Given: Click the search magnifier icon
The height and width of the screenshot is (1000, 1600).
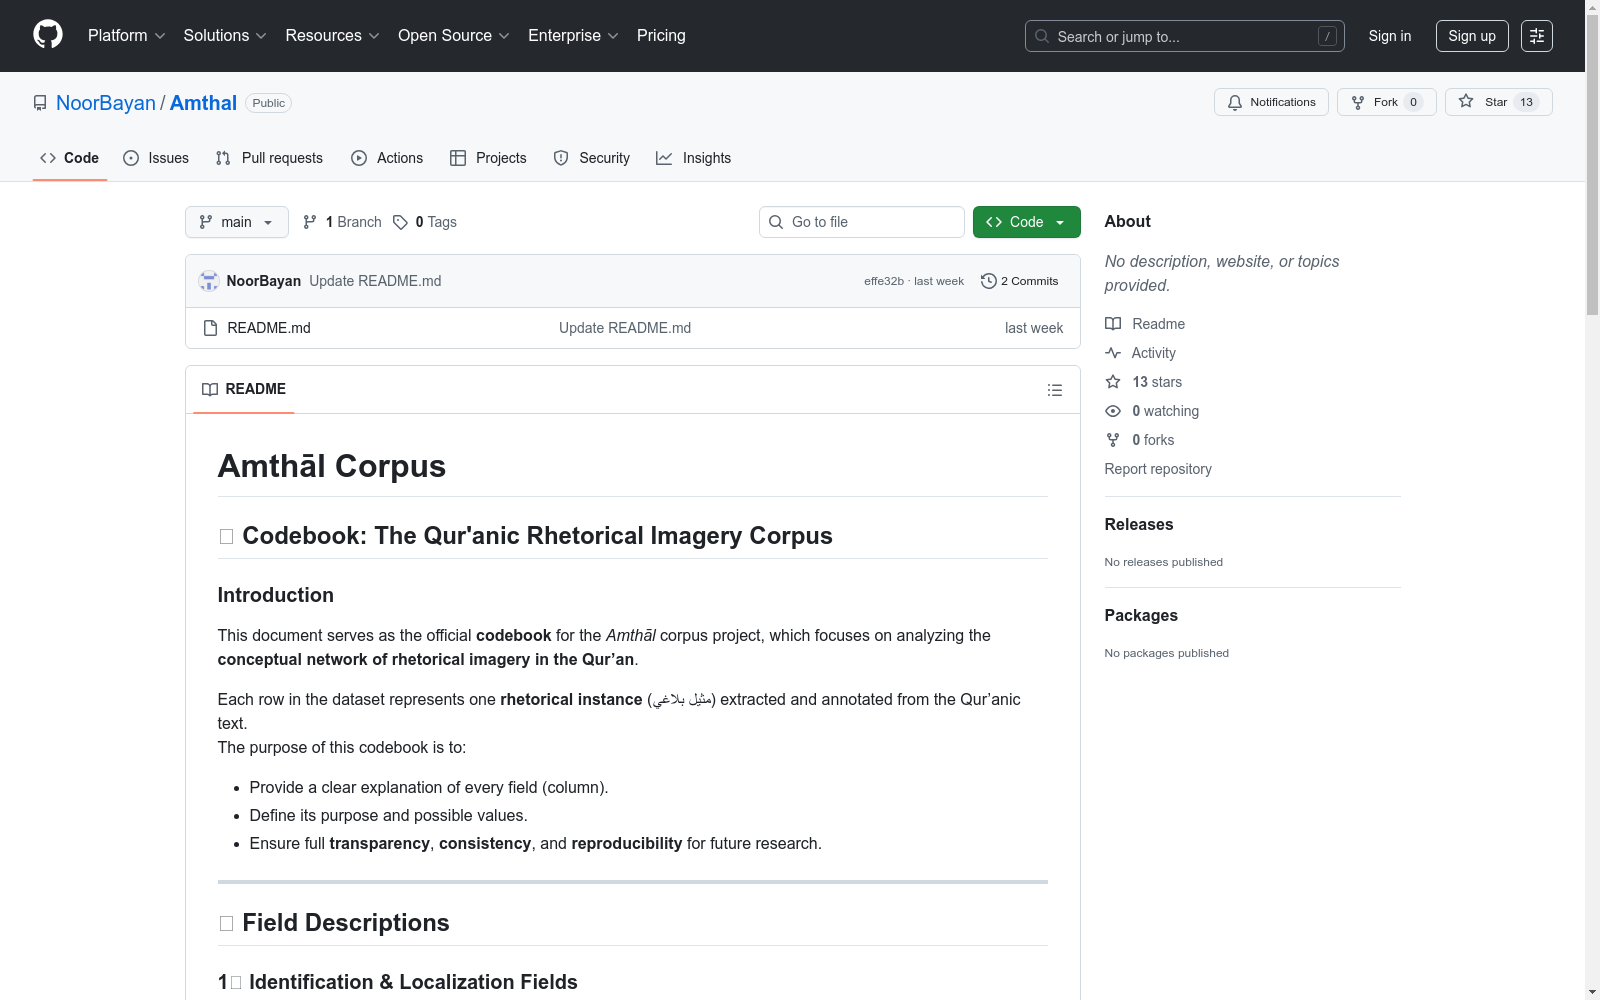Looking at the screenshot, I should click(x=1042, y=36).
